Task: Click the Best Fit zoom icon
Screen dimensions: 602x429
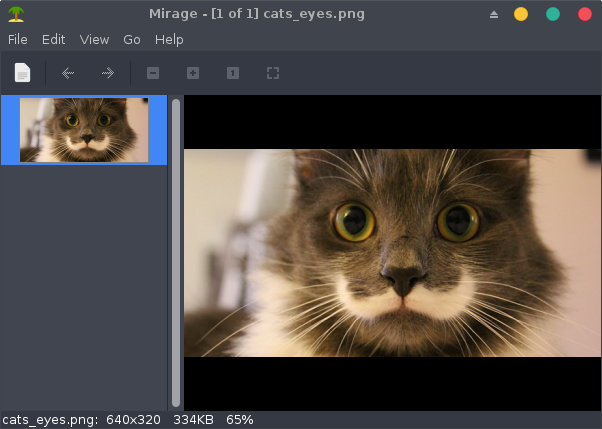Action: coord(272,73)
